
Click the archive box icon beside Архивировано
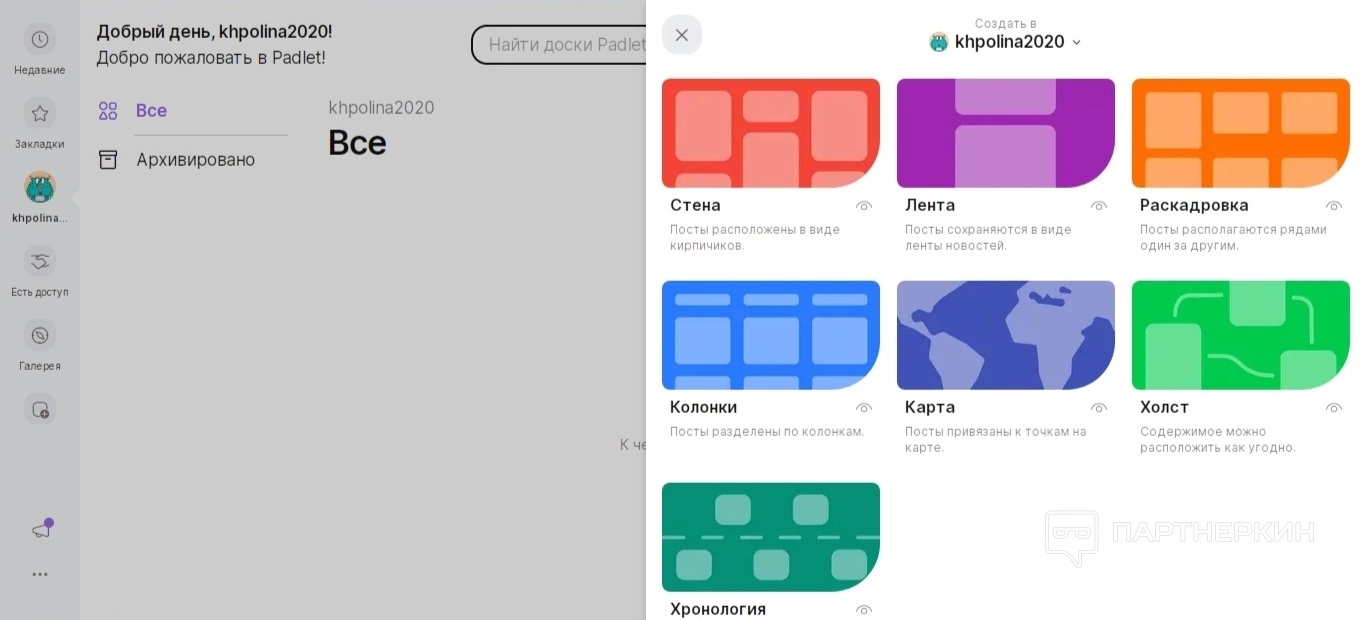click(108, 160)
